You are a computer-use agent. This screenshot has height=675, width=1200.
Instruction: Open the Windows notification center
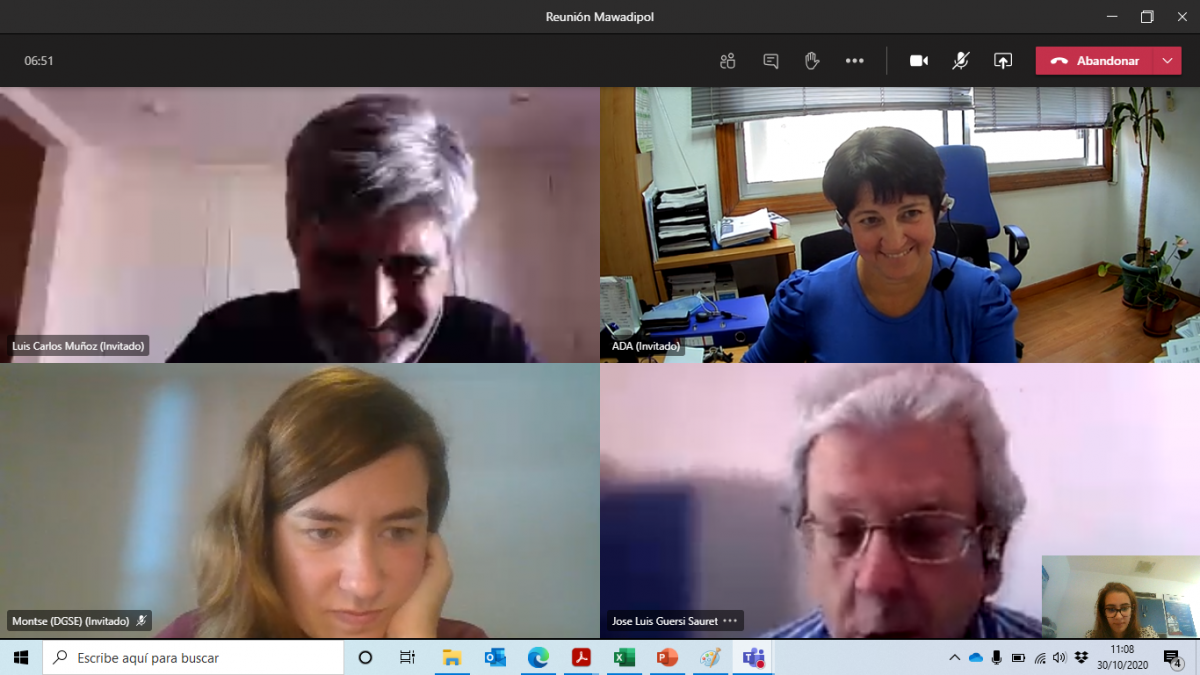click(1172, 657)
